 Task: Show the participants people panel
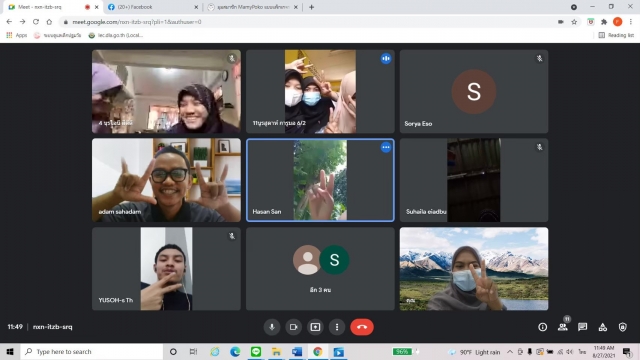coord(563,327)
